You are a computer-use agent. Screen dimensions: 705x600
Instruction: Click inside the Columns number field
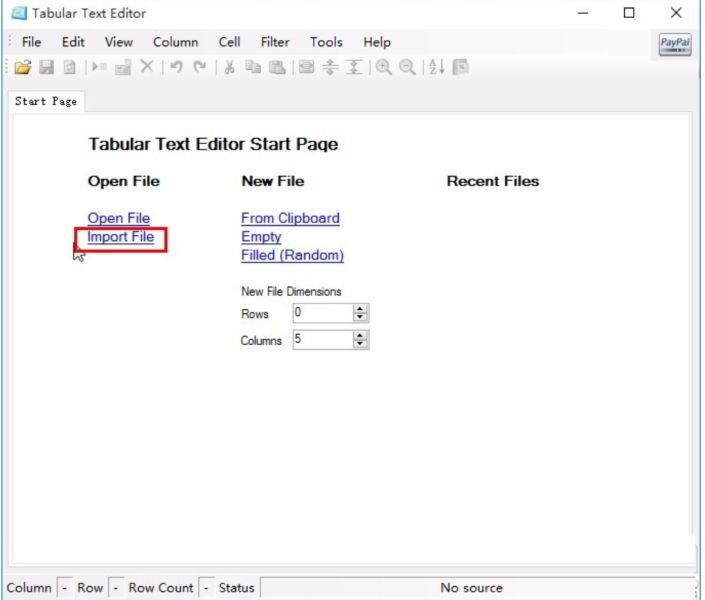pos(323,340)
